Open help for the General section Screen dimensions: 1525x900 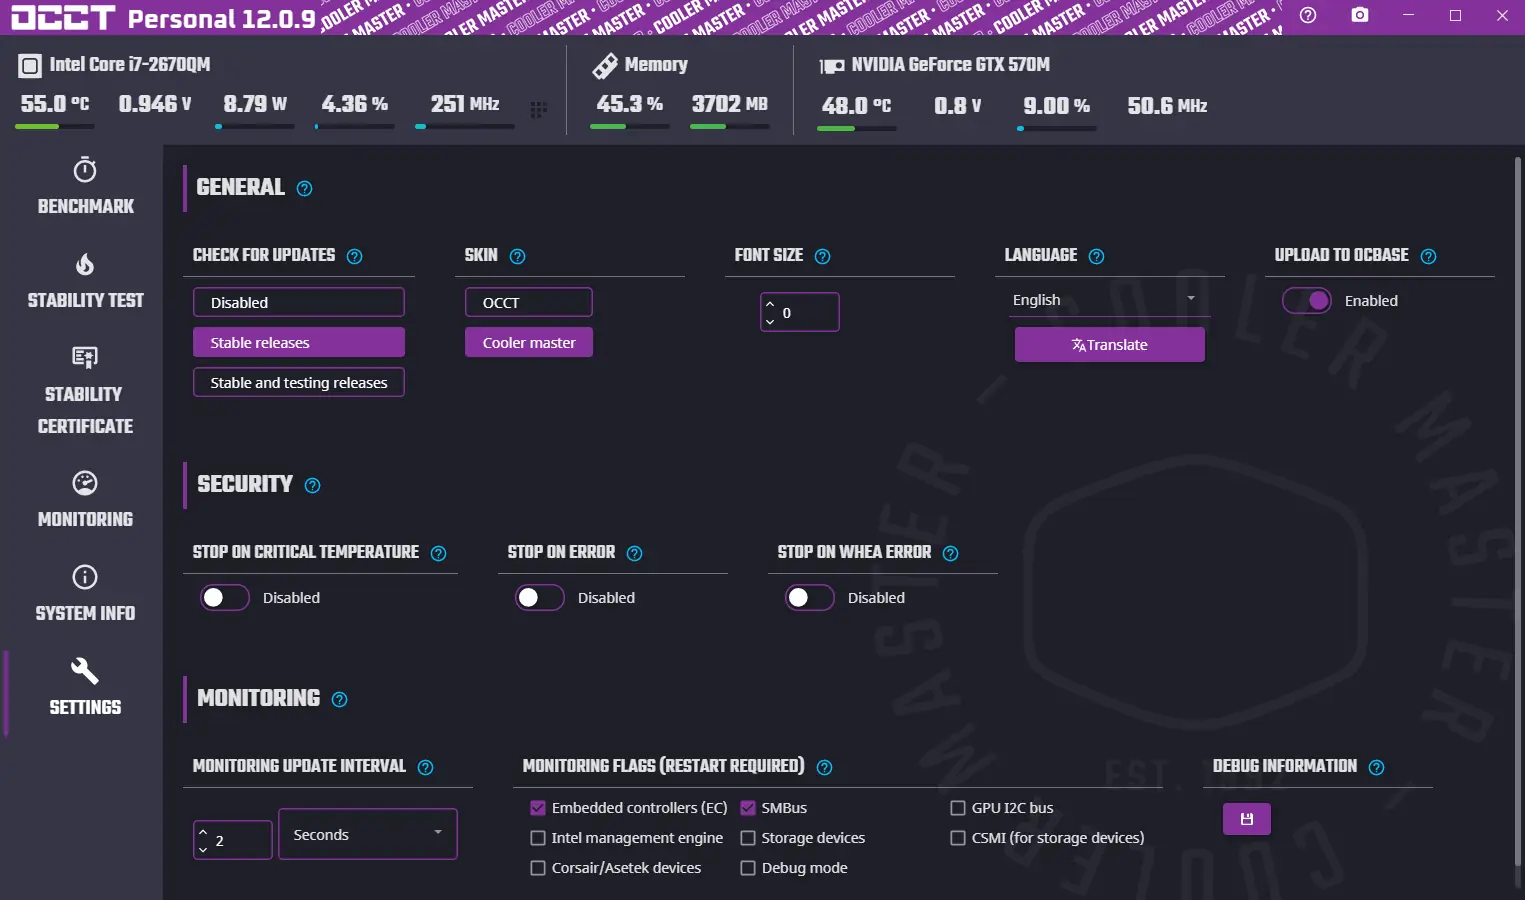tap(305, 189)
